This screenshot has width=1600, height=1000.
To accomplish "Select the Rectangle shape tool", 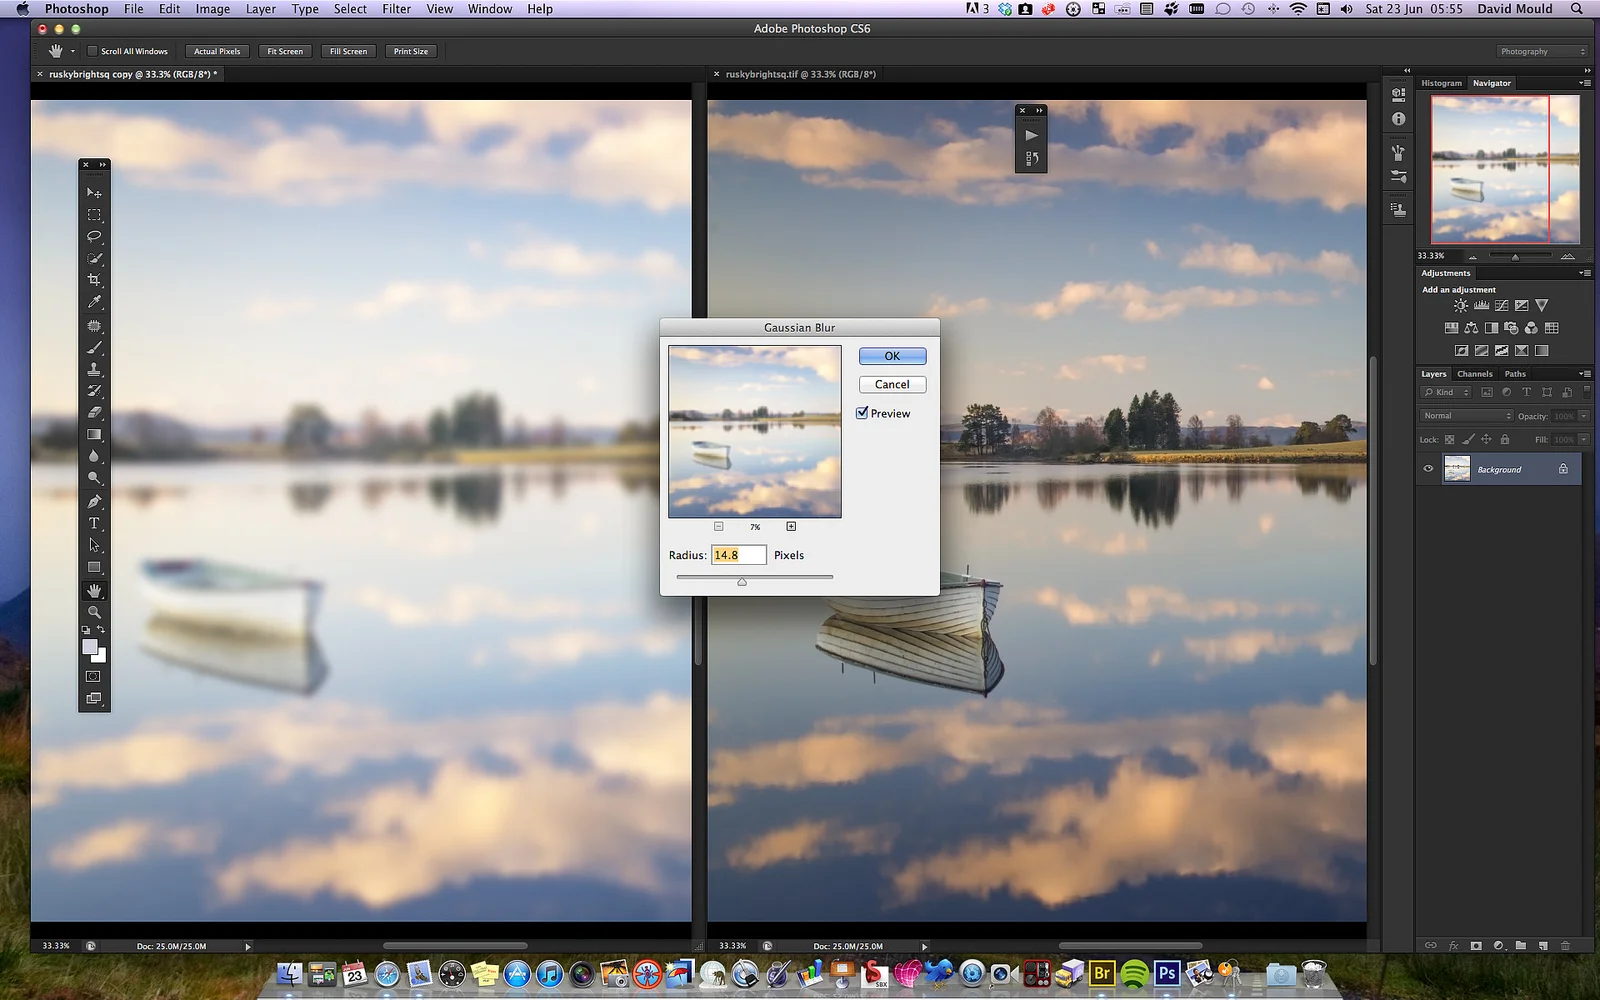I will pos(94,567).
